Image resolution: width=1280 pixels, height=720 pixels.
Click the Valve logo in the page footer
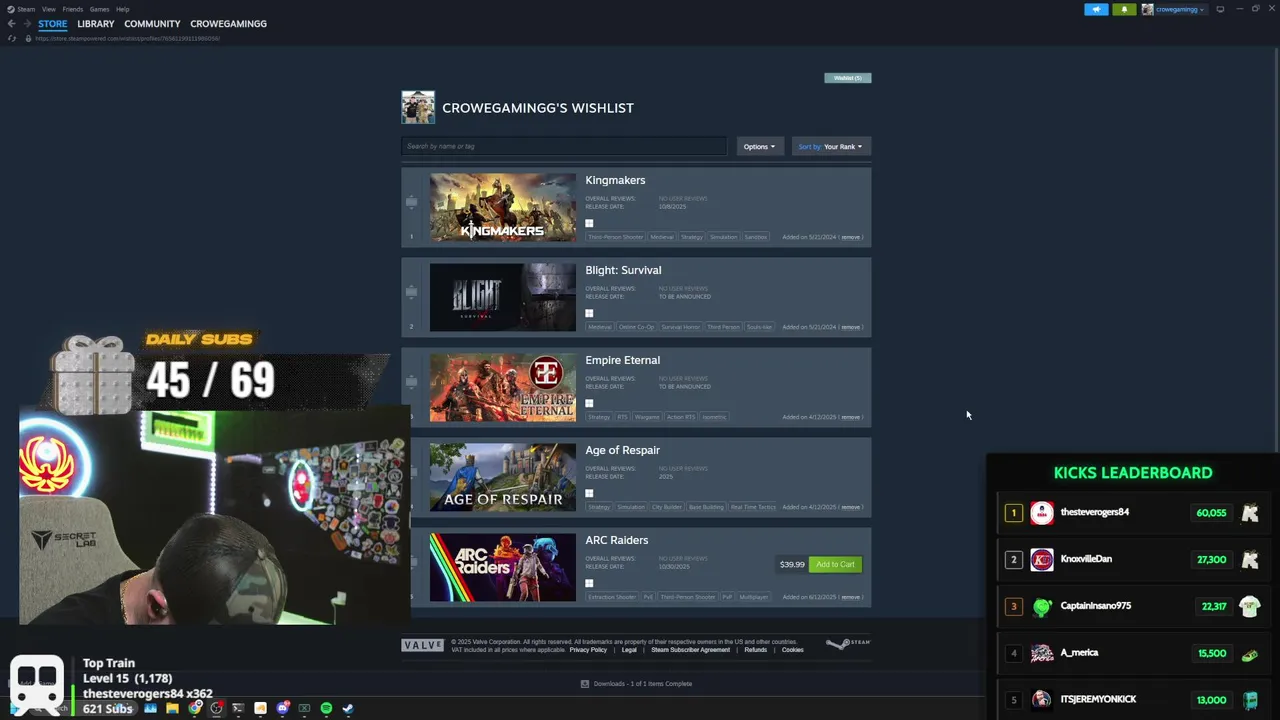tap(422, 646)
